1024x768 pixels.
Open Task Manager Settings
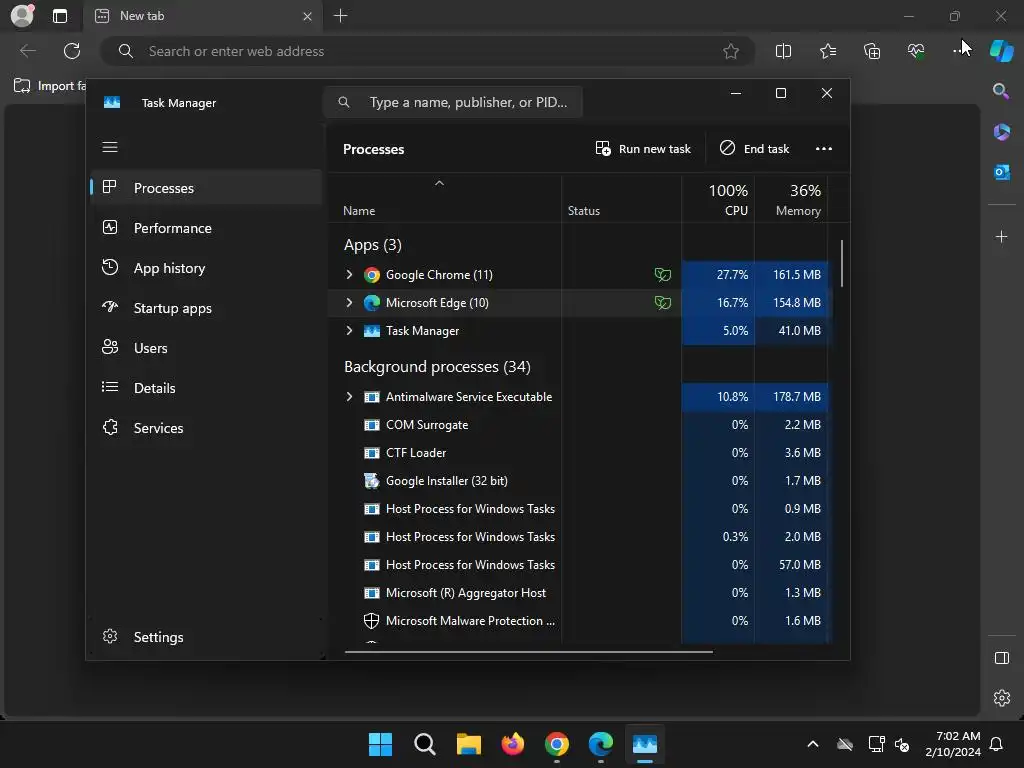pos(206,637)
